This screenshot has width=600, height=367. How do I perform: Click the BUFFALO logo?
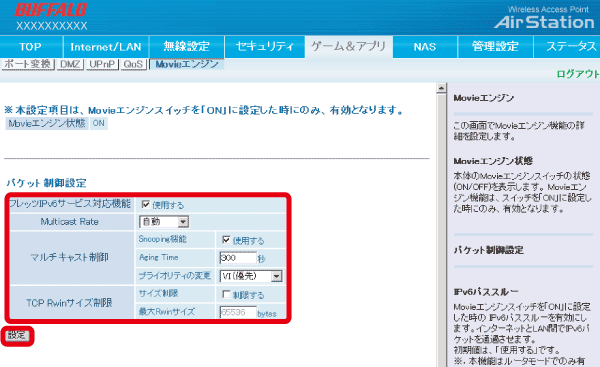coord(51,10)
